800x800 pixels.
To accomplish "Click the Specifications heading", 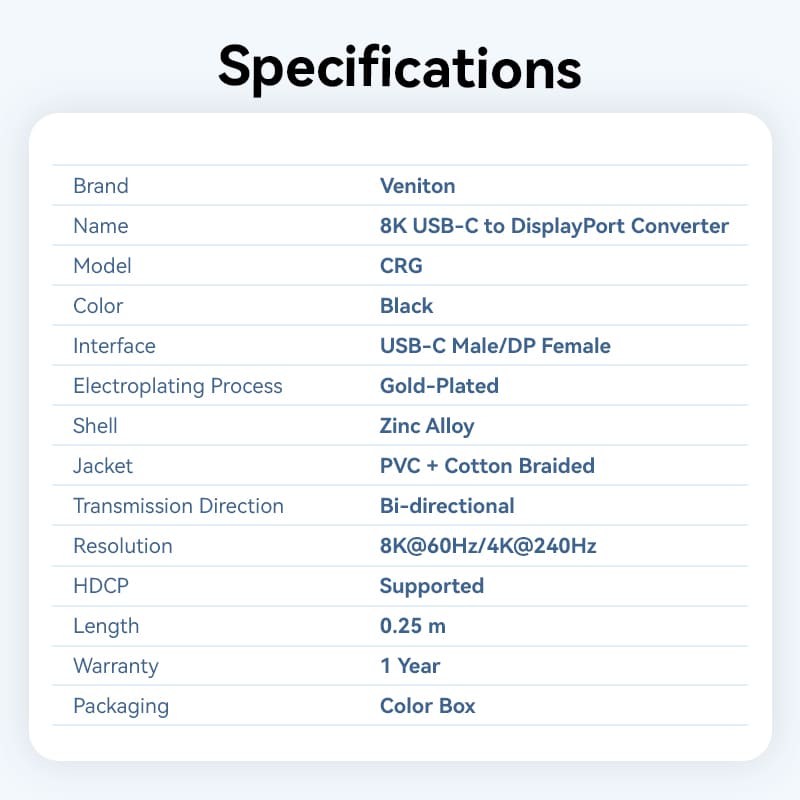I will pos(400,67).
